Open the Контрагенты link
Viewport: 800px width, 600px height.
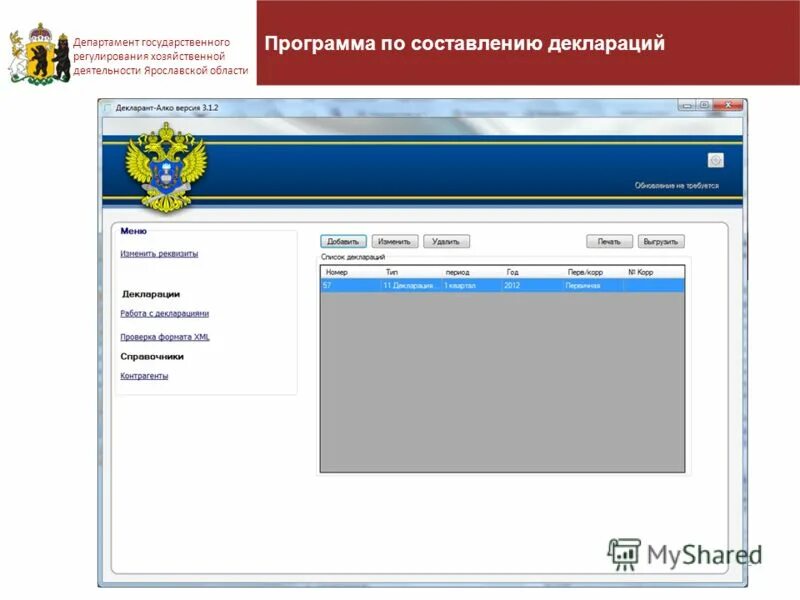[x=144, y=376]
